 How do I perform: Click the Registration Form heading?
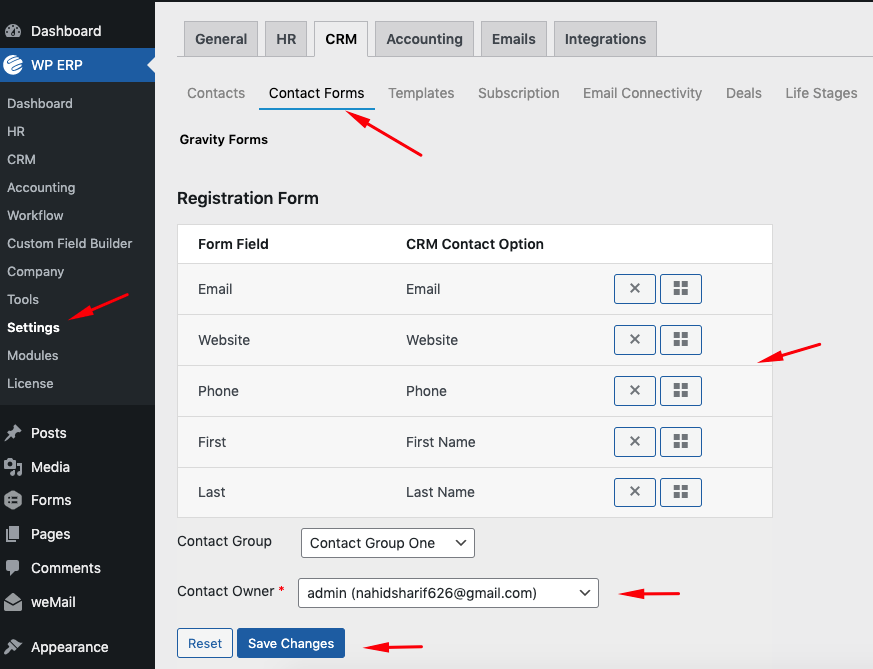coord(248,198)
